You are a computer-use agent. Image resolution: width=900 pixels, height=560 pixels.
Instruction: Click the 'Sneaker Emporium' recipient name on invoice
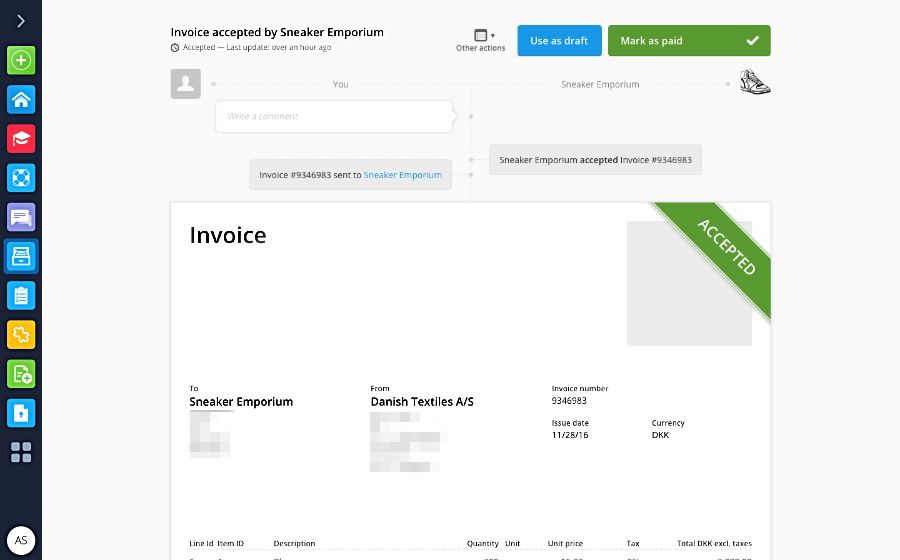coord(241,402)
